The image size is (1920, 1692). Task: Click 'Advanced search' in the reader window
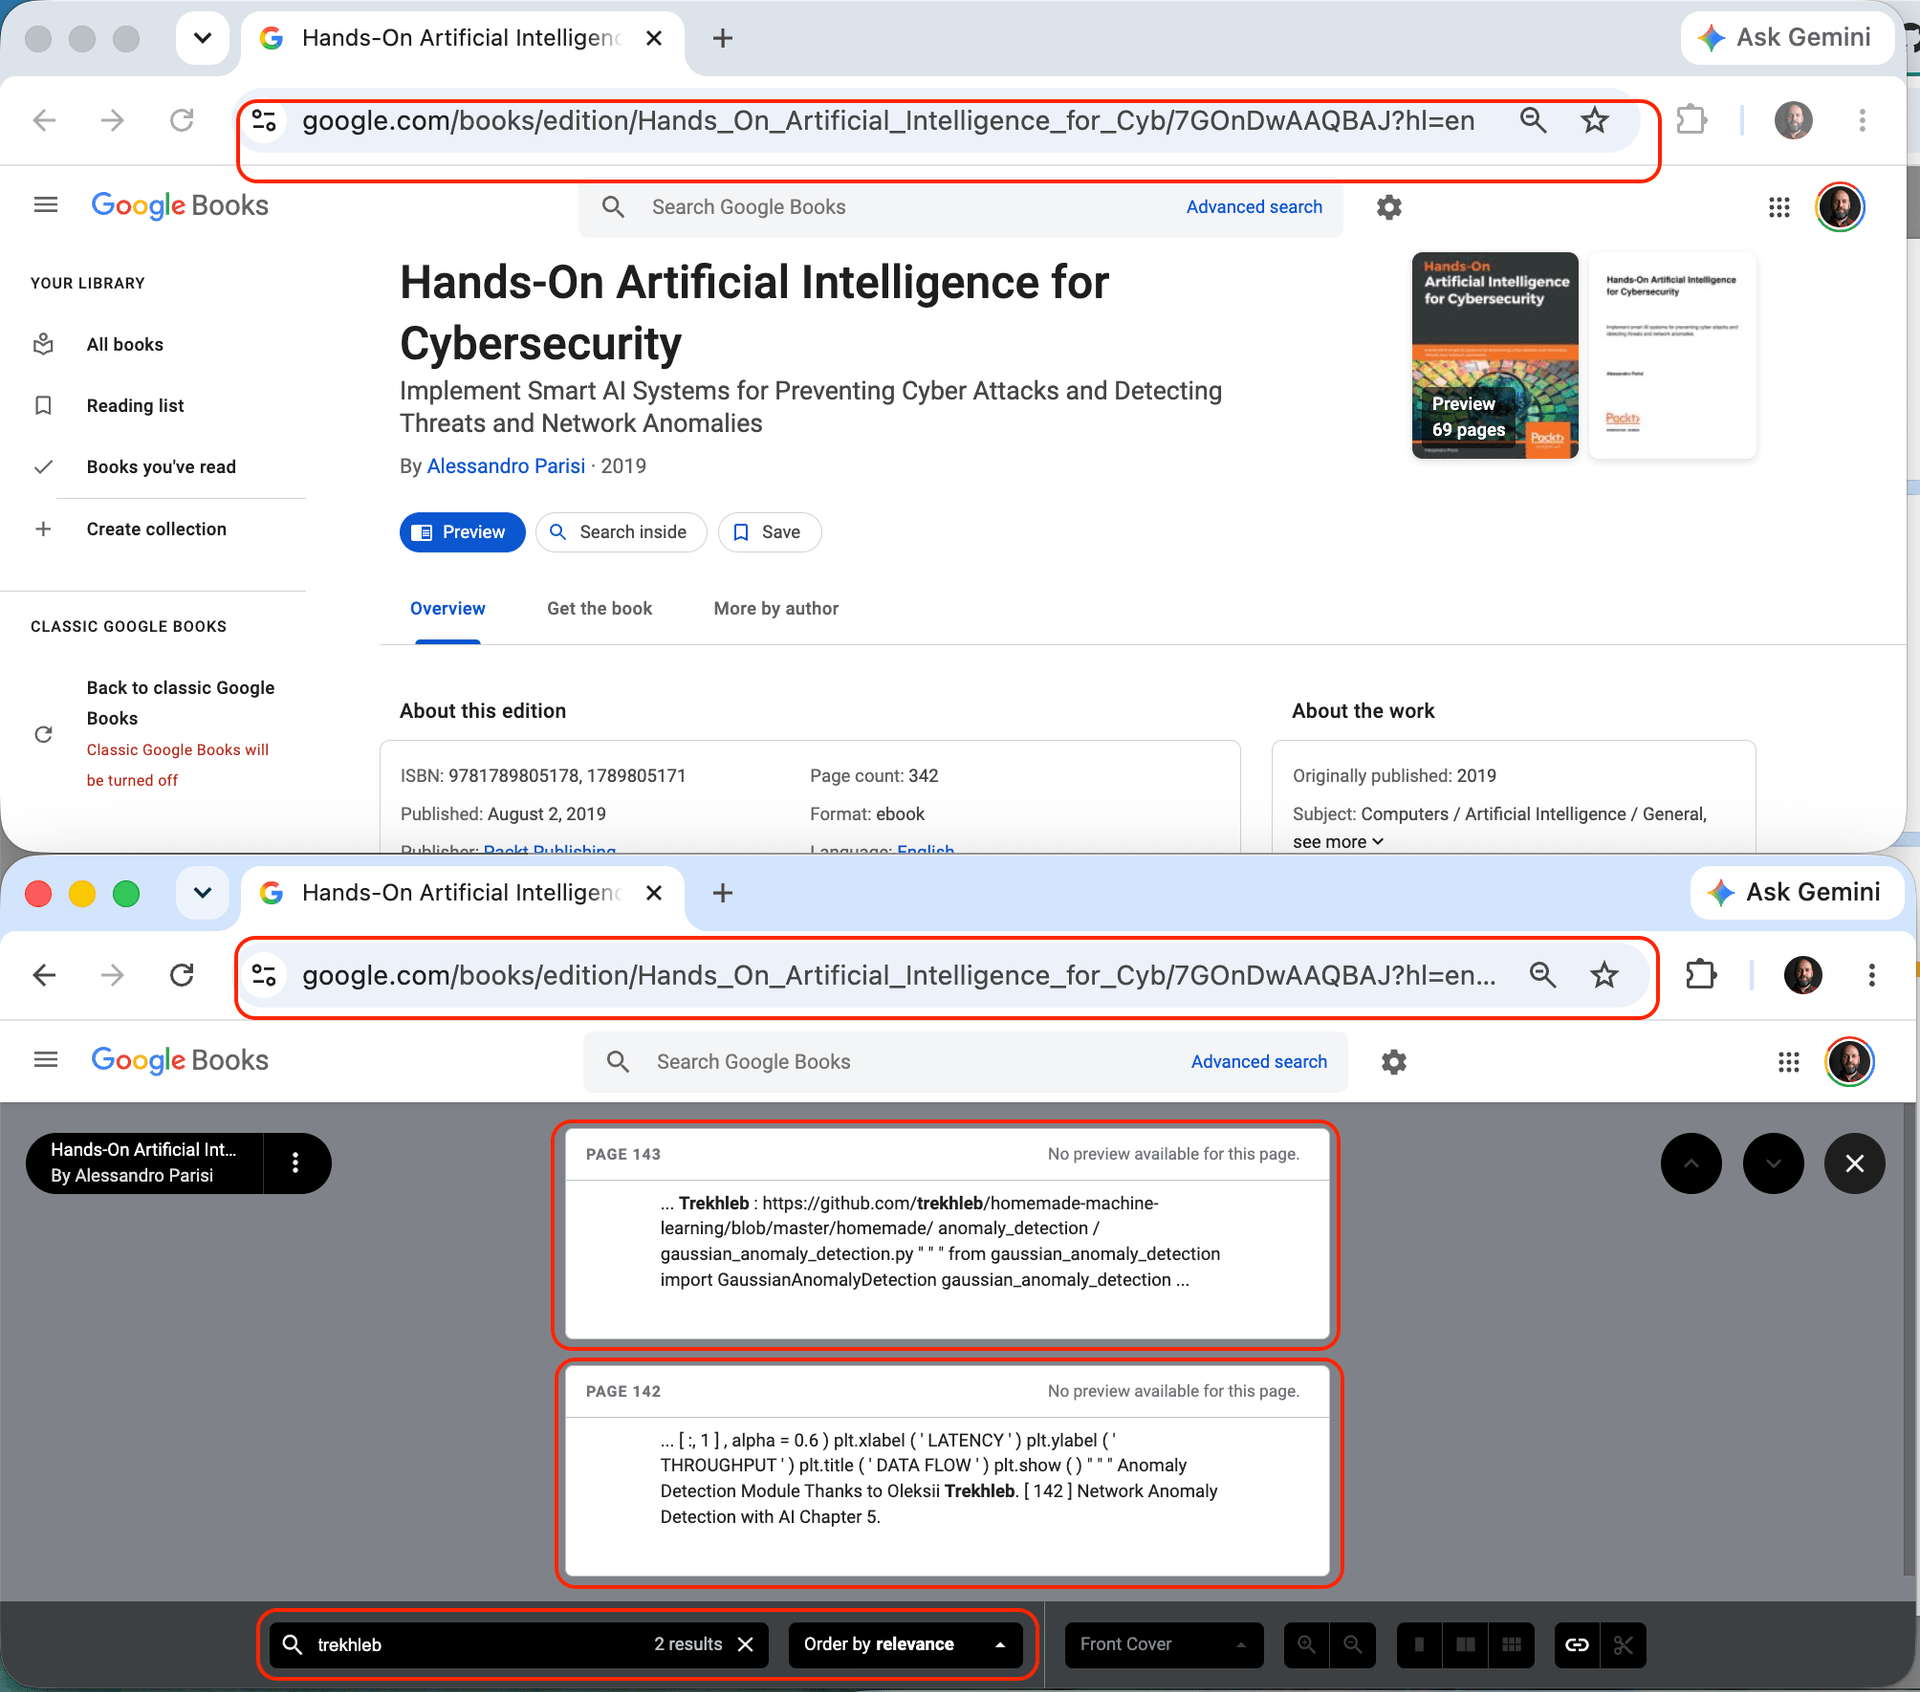click(x=1259, y=1062)
